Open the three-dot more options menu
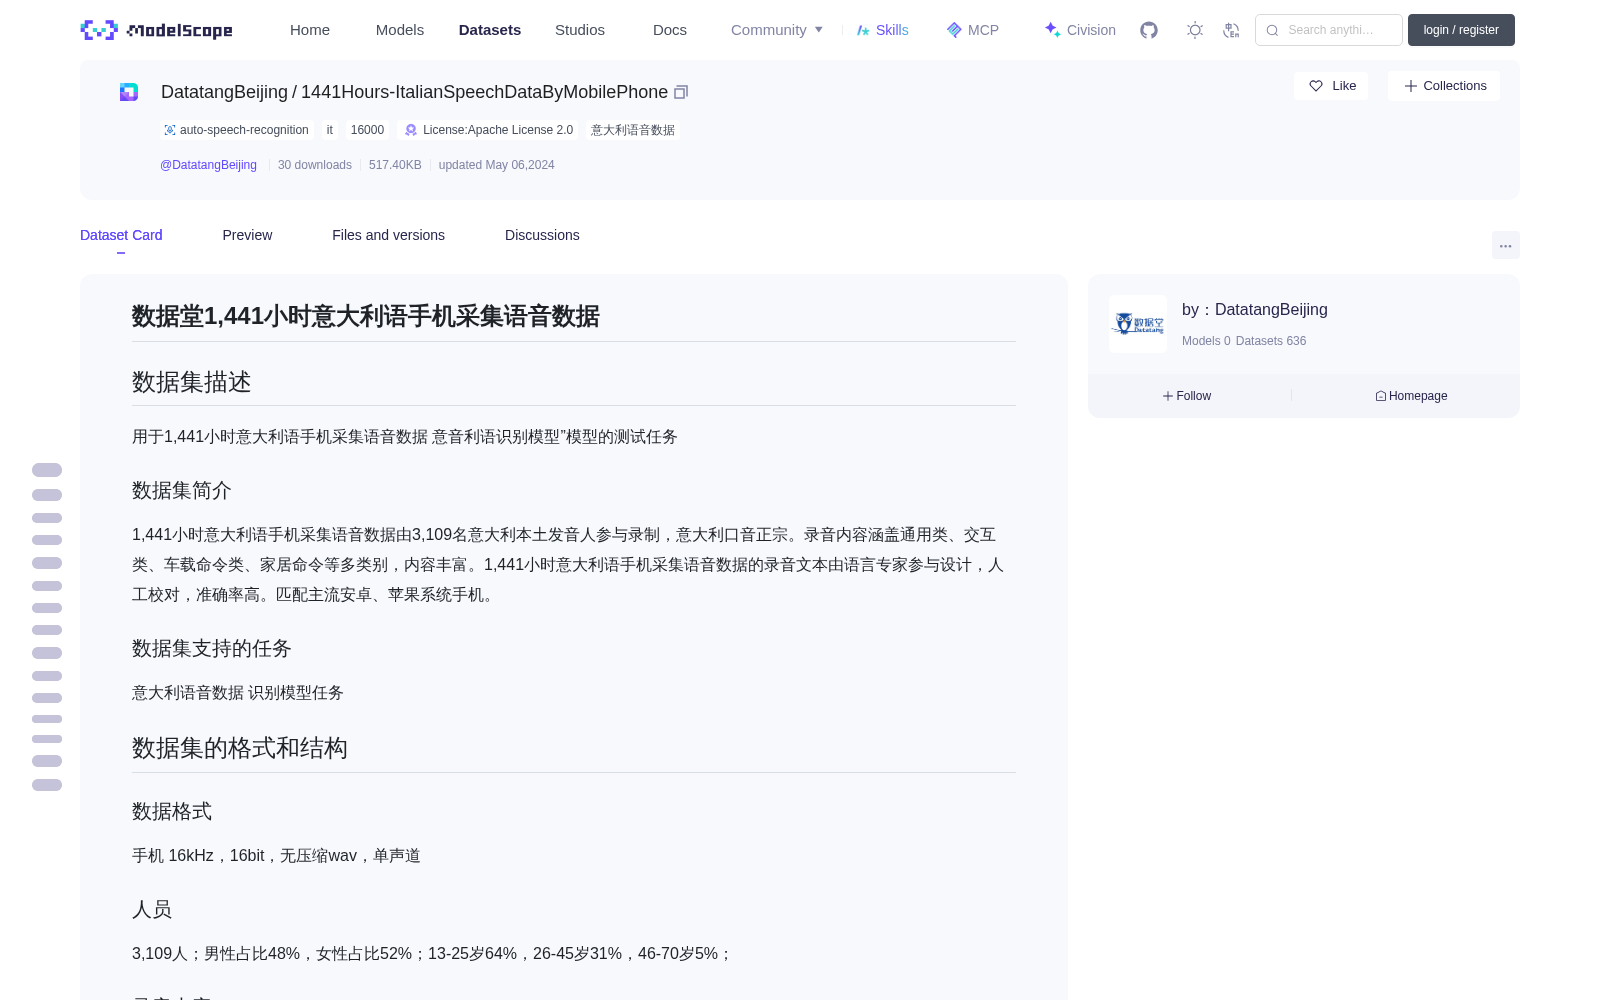Viewport: 1600px width, 1000px height. click(1505, 245)
